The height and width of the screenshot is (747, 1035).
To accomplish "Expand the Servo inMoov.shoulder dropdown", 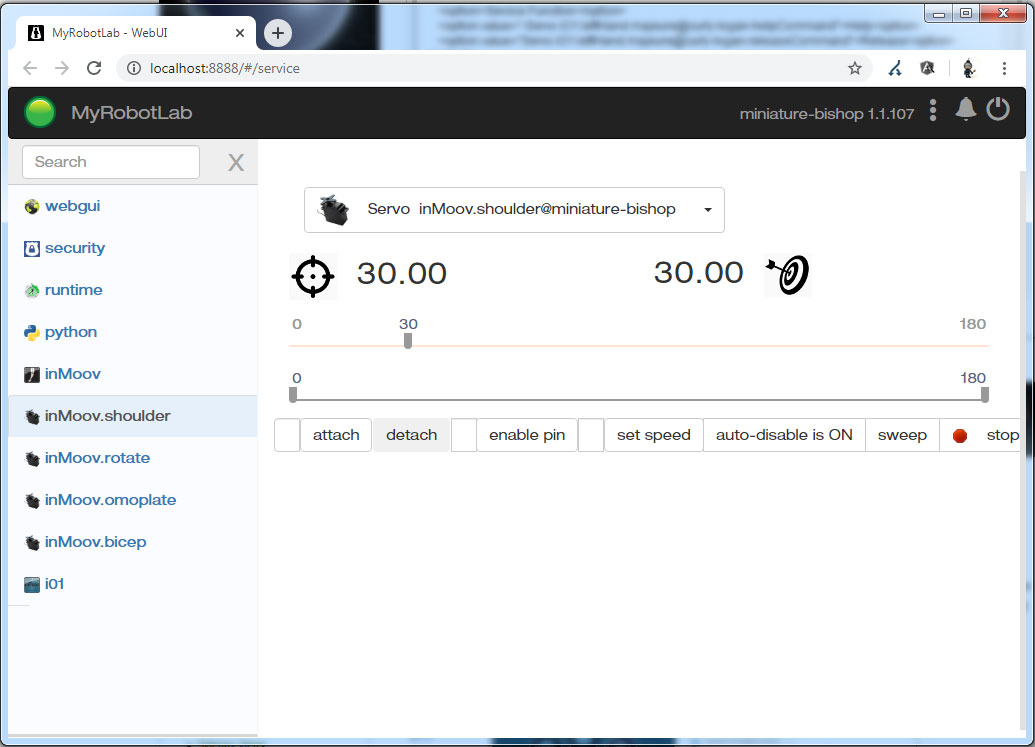I will (x=514, y=210).
